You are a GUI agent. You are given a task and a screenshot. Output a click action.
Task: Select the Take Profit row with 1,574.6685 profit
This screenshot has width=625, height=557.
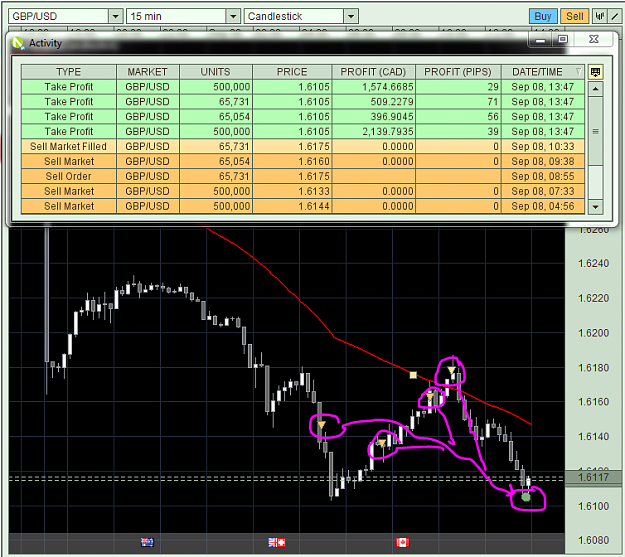point(303,87)
